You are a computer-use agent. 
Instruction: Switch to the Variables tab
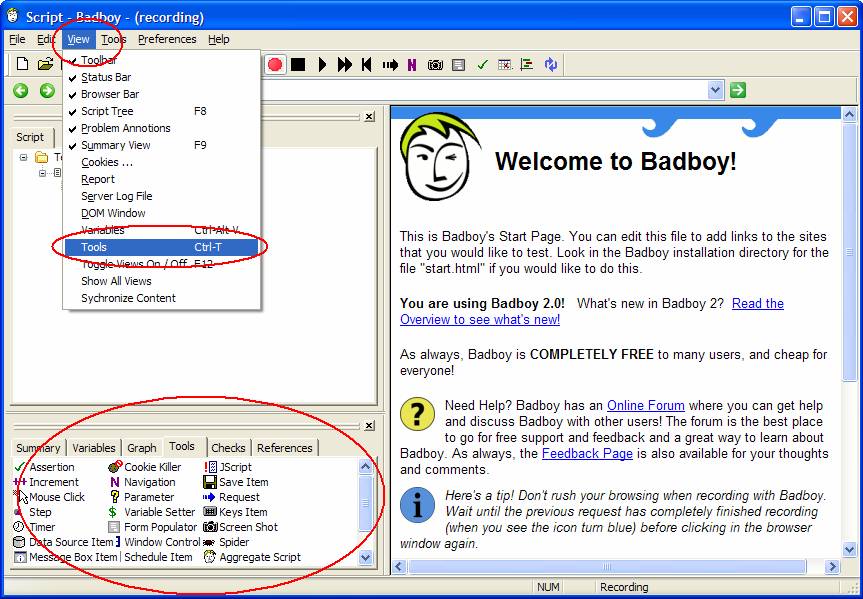[94, 448]
